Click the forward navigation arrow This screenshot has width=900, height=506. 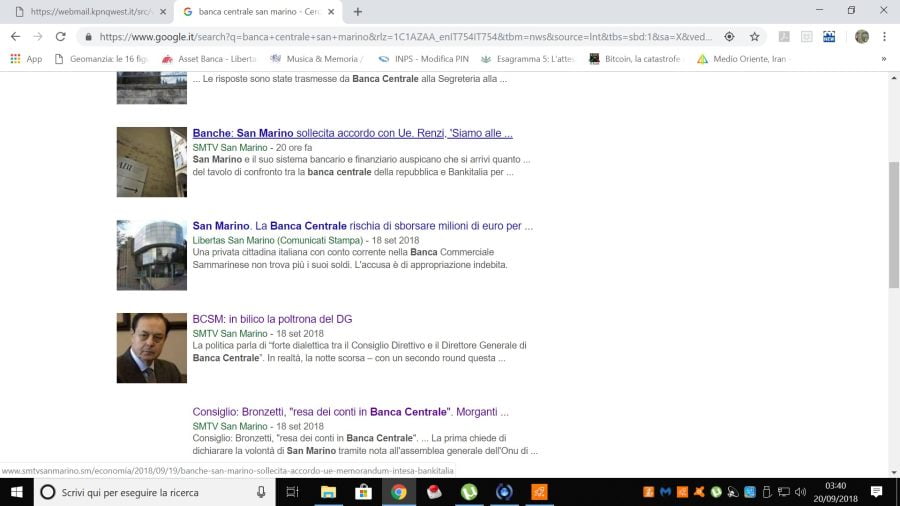[x=38, y=37]
